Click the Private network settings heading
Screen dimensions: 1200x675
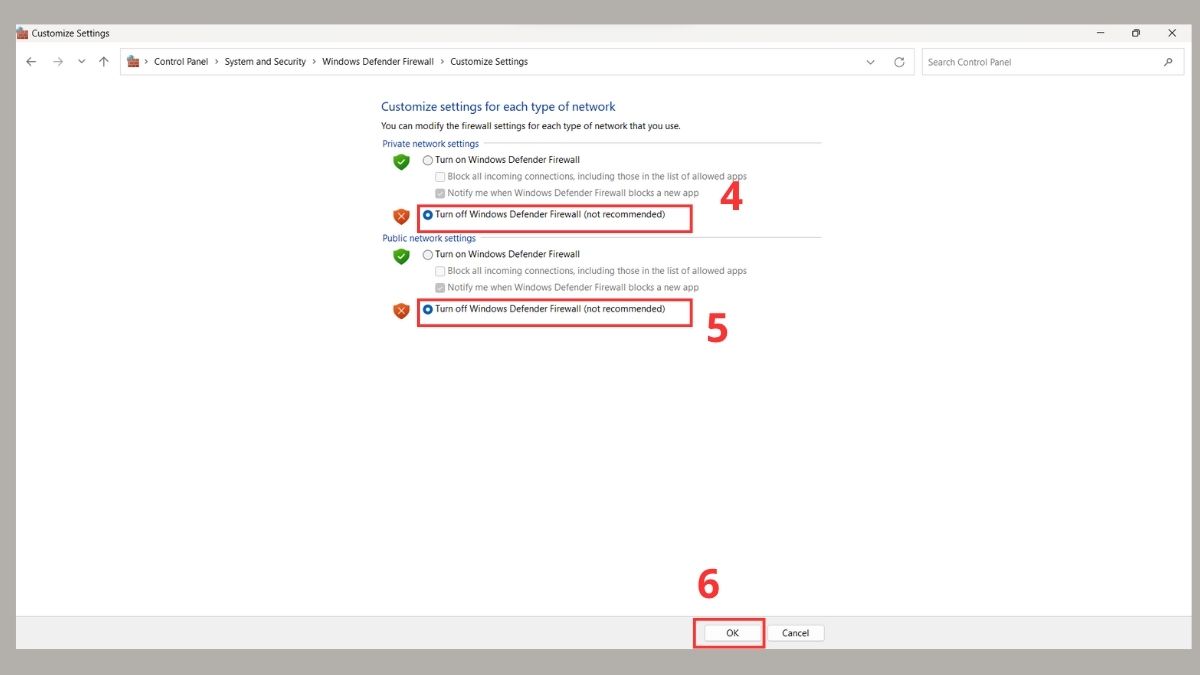tap(431, 144)
